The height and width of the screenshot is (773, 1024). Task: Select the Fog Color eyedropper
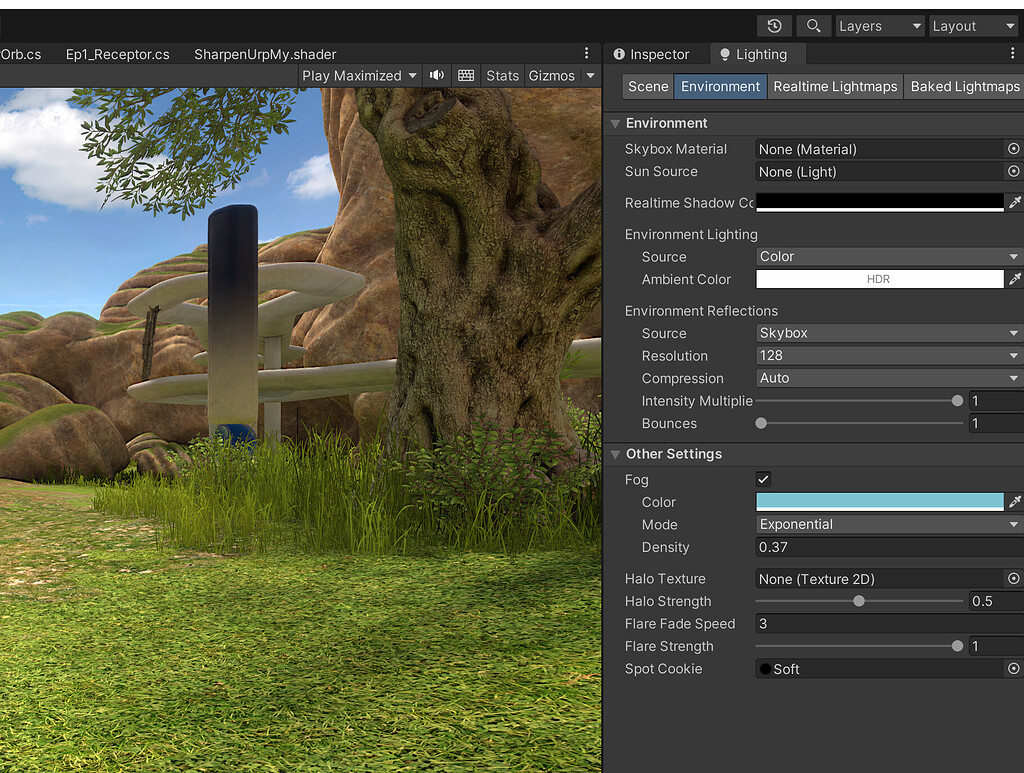pyautogui.click(x=1016, y=501)
